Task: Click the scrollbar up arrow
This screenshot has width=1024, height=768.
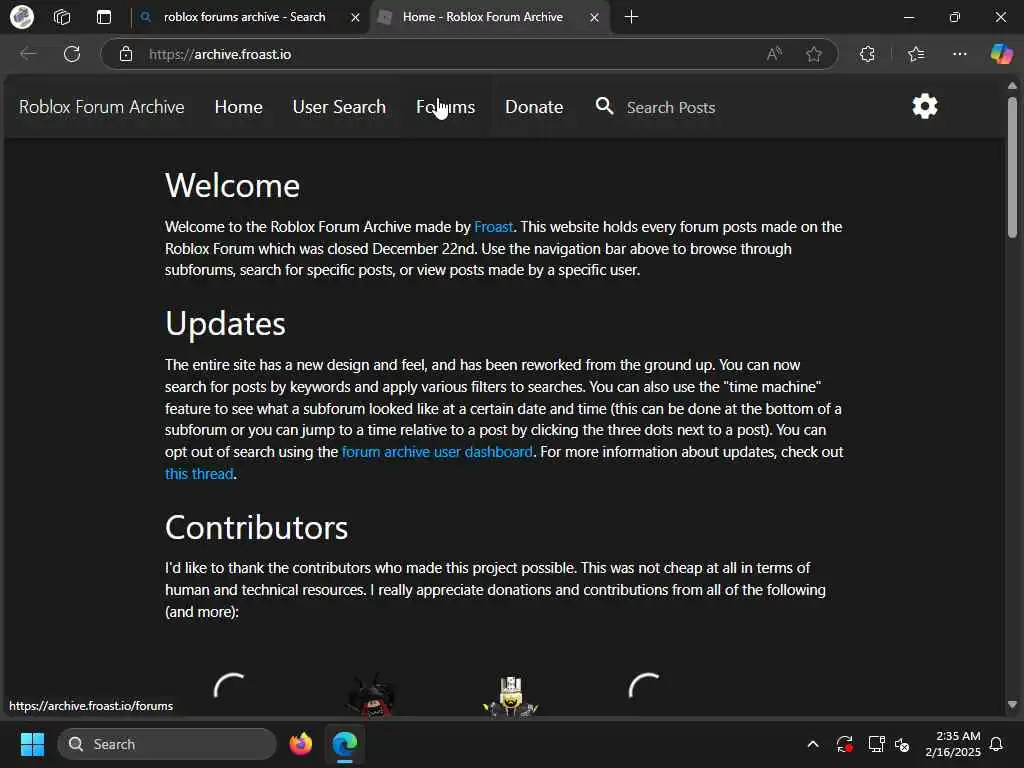Action: point(1012,86)
